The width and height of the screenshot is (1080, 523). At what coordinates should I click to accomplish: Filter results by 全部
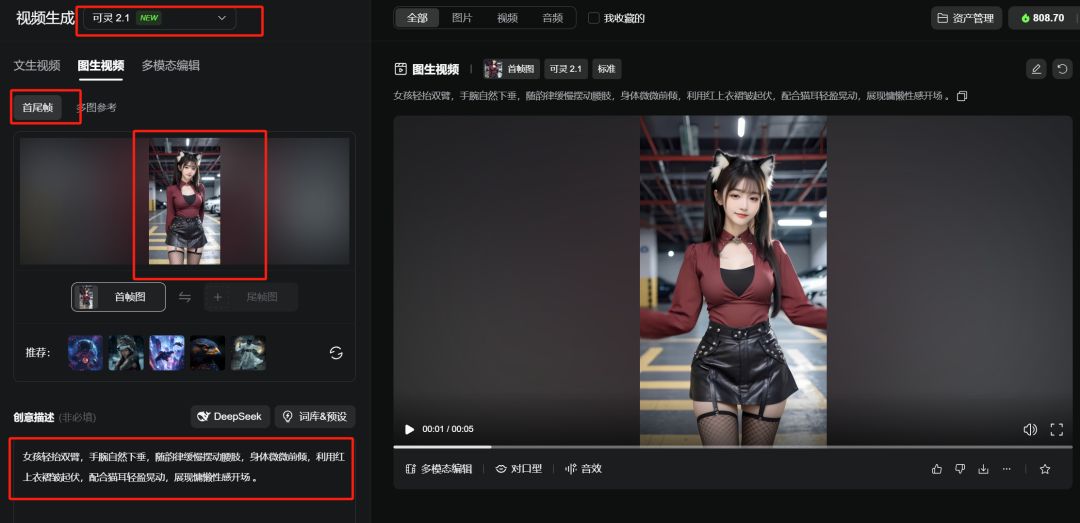[x=417, y=18]
